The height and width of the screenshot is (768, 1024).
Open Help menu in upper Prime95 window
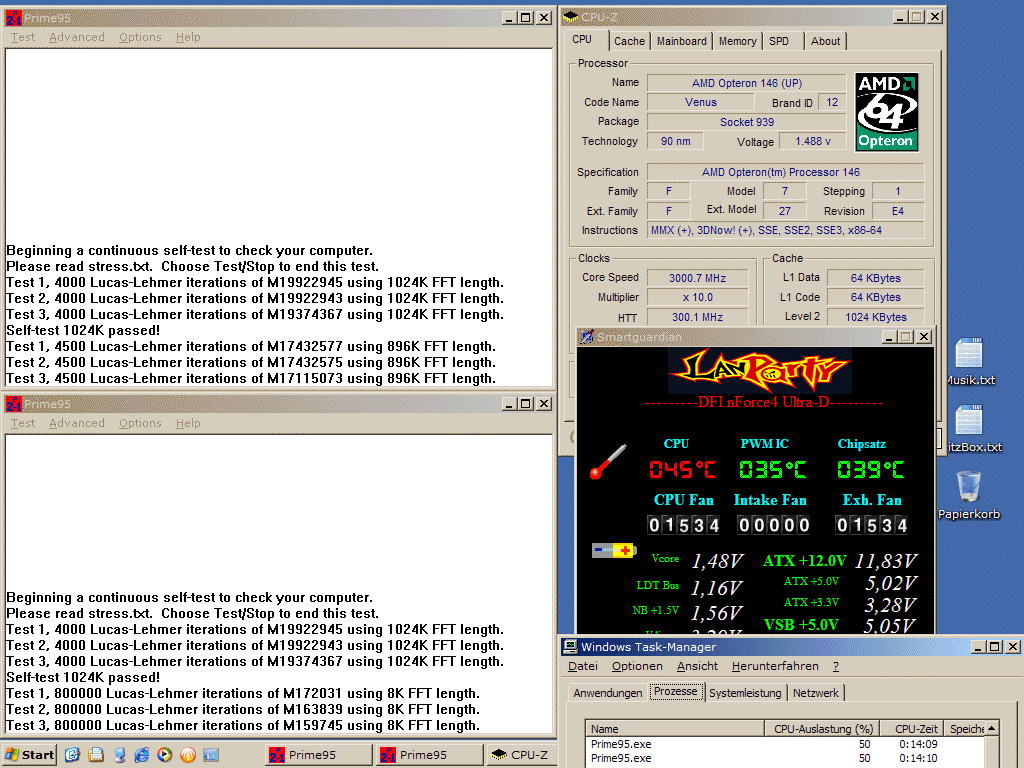188,37
